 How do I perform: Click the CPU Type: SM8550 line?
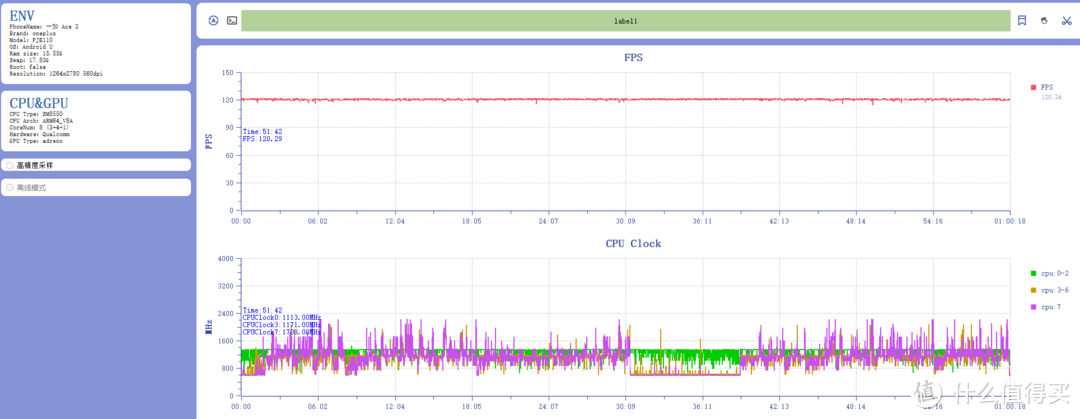click(36, 114)
